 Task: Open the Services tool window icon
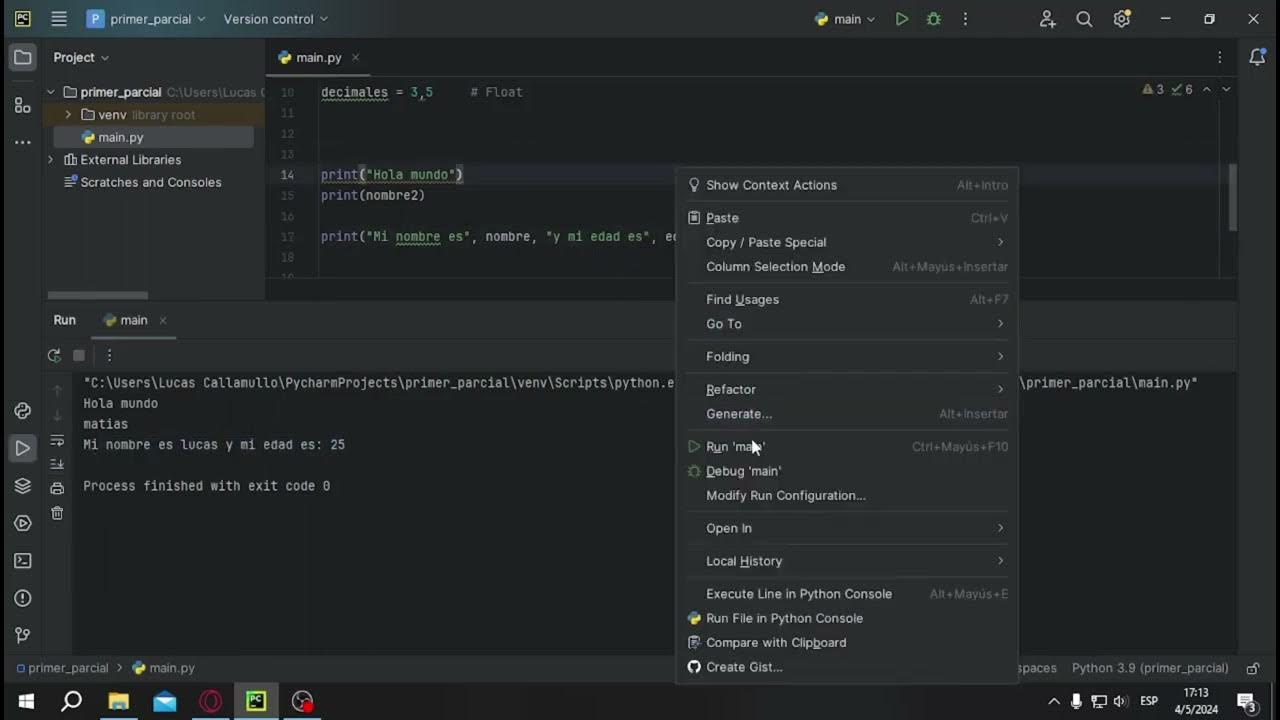pos(22,523)
